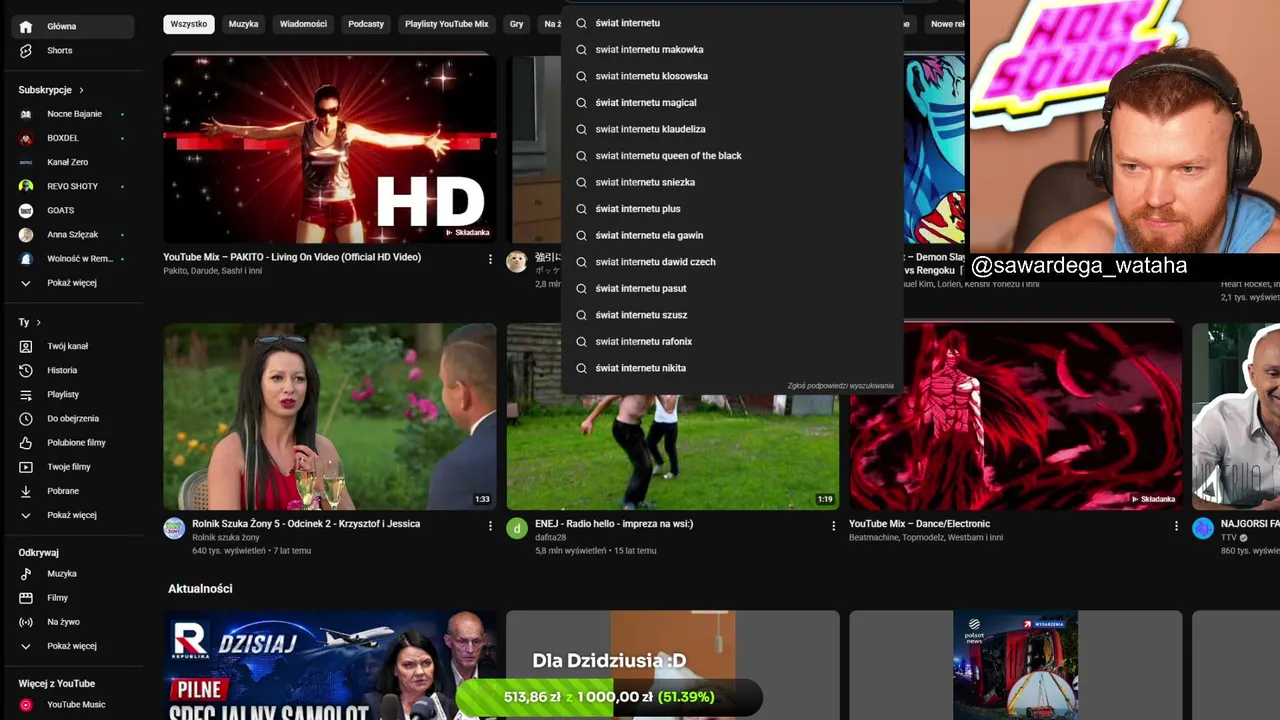
Task: Play Rolnik Szuka Żony thumbnail
Action: (330, 416)
